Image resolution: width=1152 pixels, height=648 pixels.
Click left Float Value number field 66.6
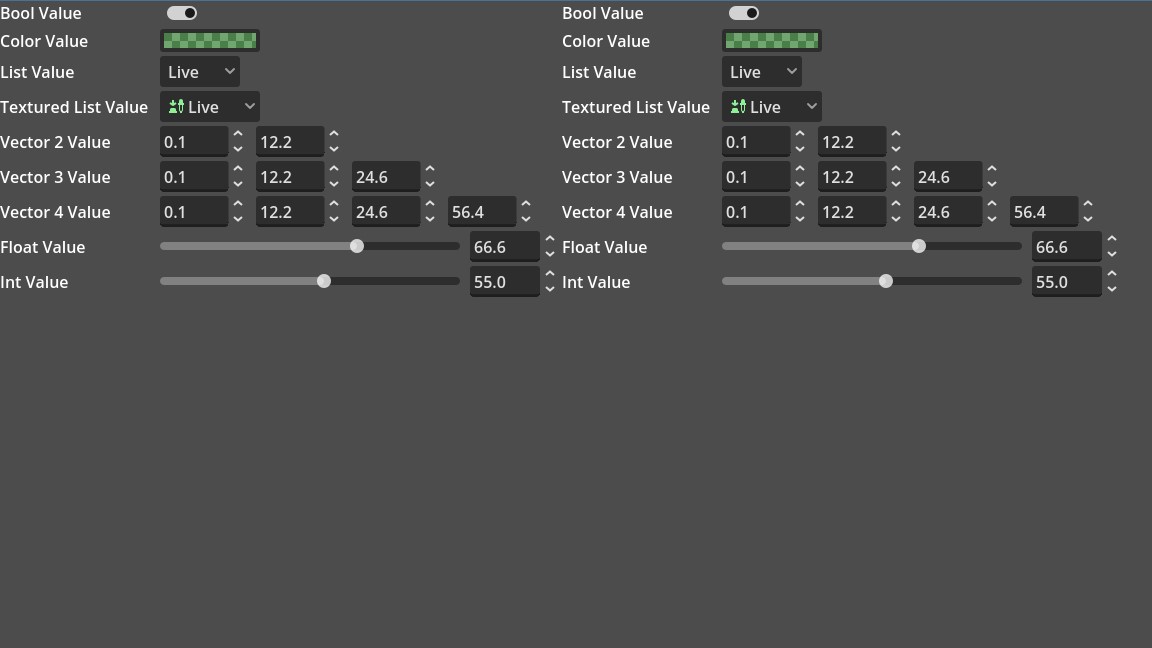505,247
